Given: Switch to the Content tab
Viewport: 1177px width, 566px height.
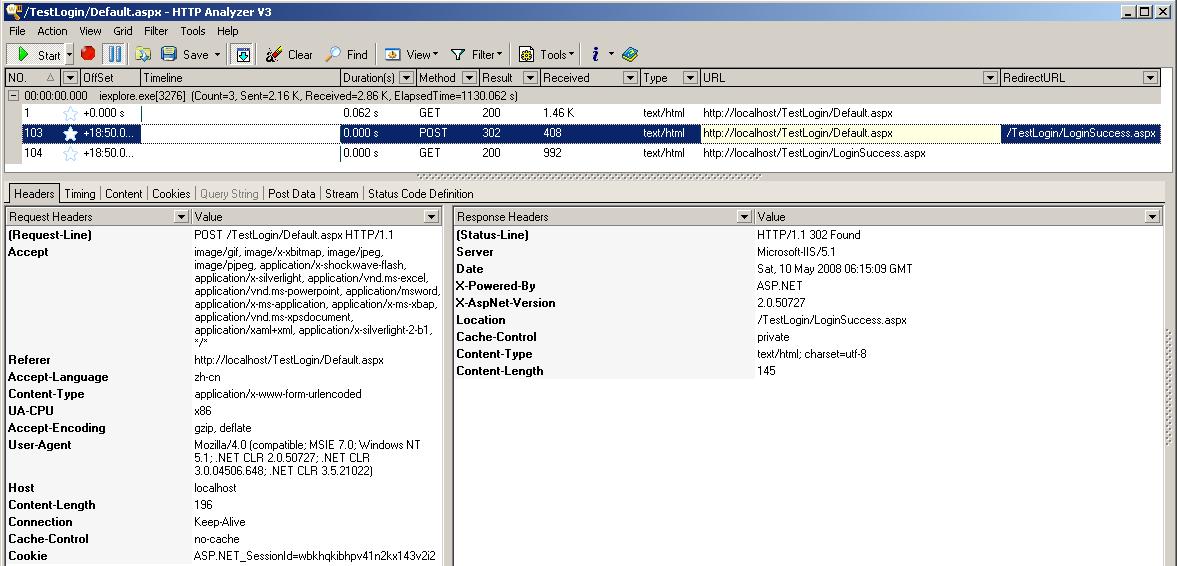Looking at the screenshot, I should point(124,194).
